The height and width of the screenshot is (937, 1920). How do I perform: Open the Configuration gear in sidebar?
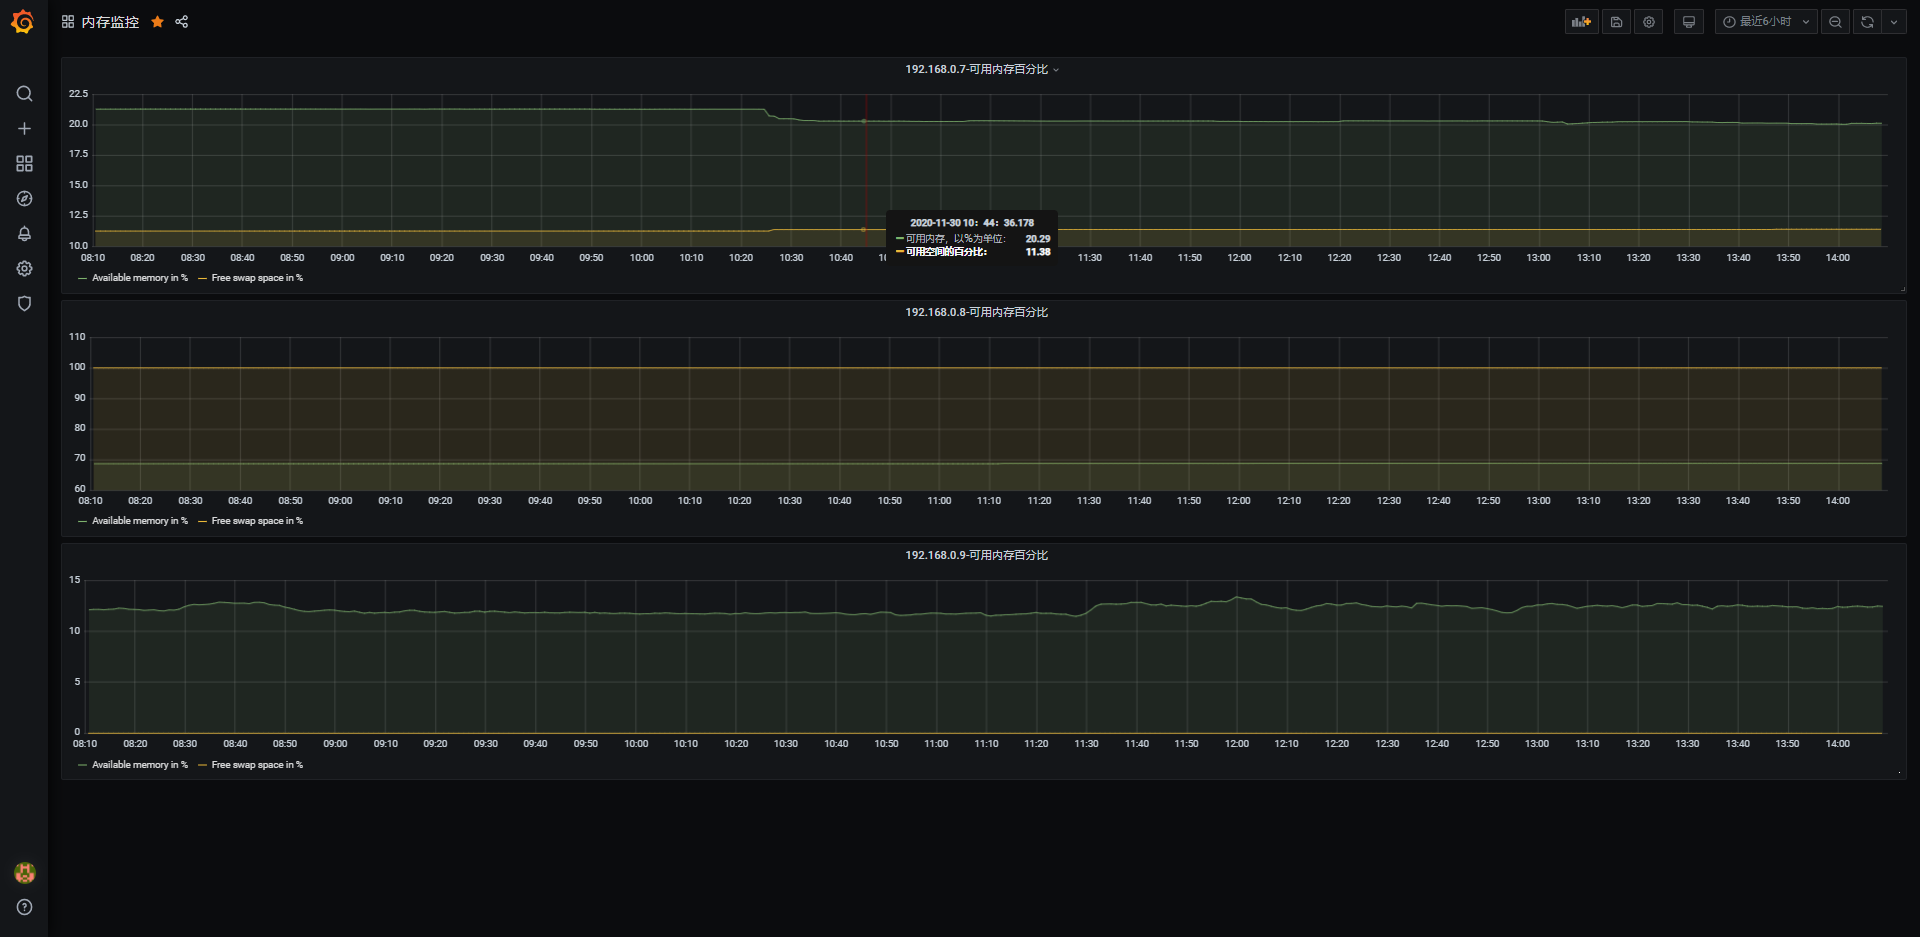24,269
